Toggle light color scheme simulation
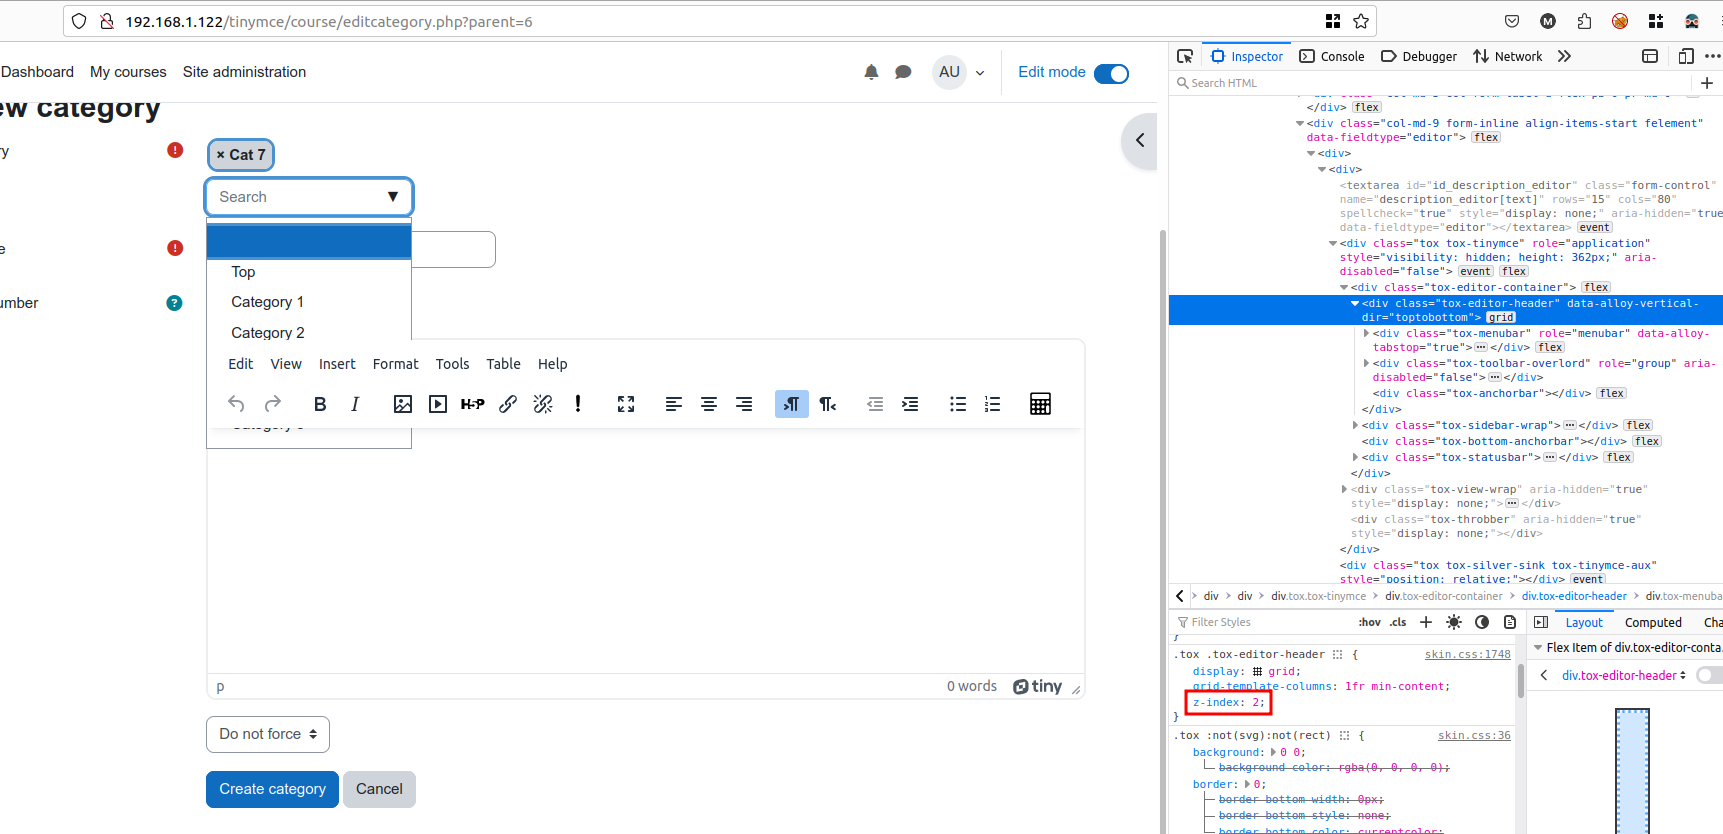Screen dimensions: 1723x834 coord(1454,622)
